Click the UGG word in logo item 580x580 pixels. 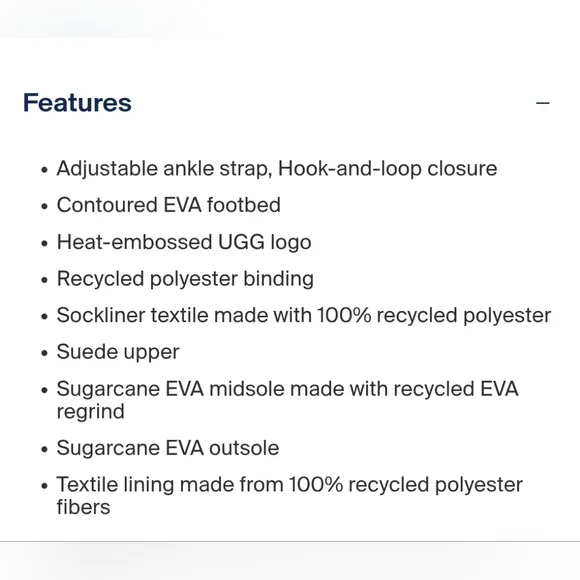pyautogui.click(x=241, y=242)
